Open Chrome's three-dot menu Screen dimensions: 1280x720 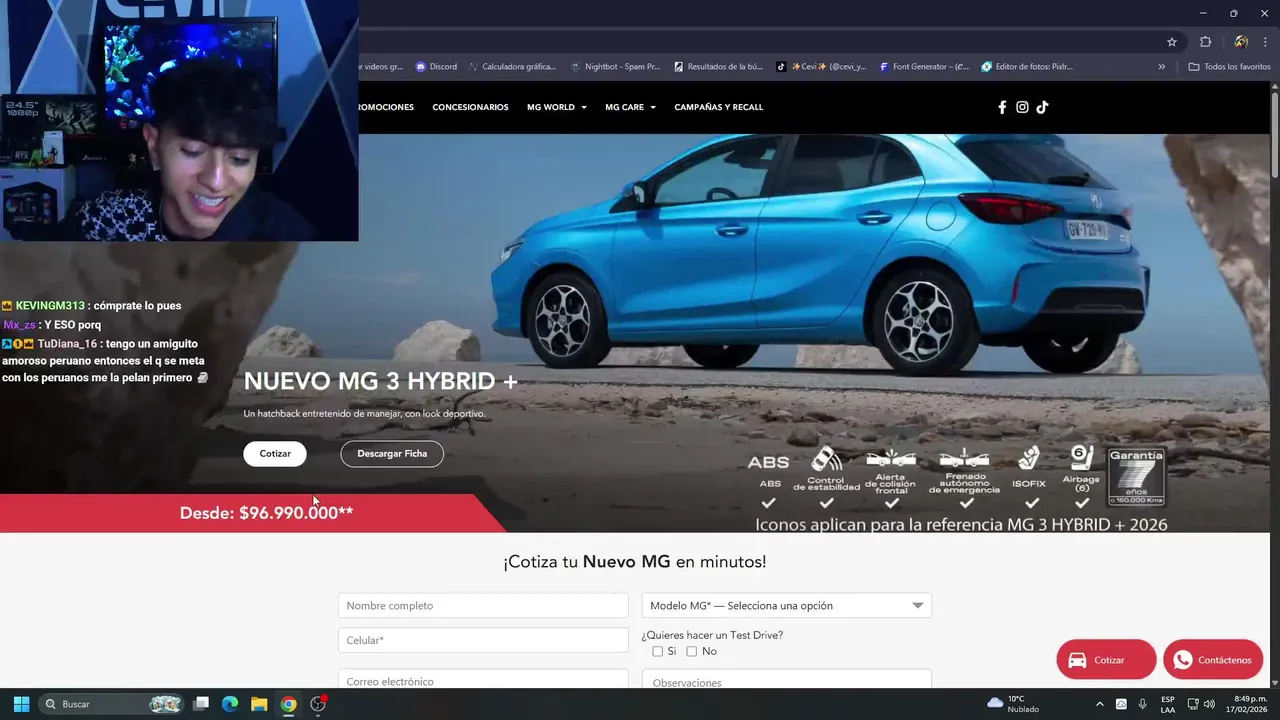click(1264, 42)
